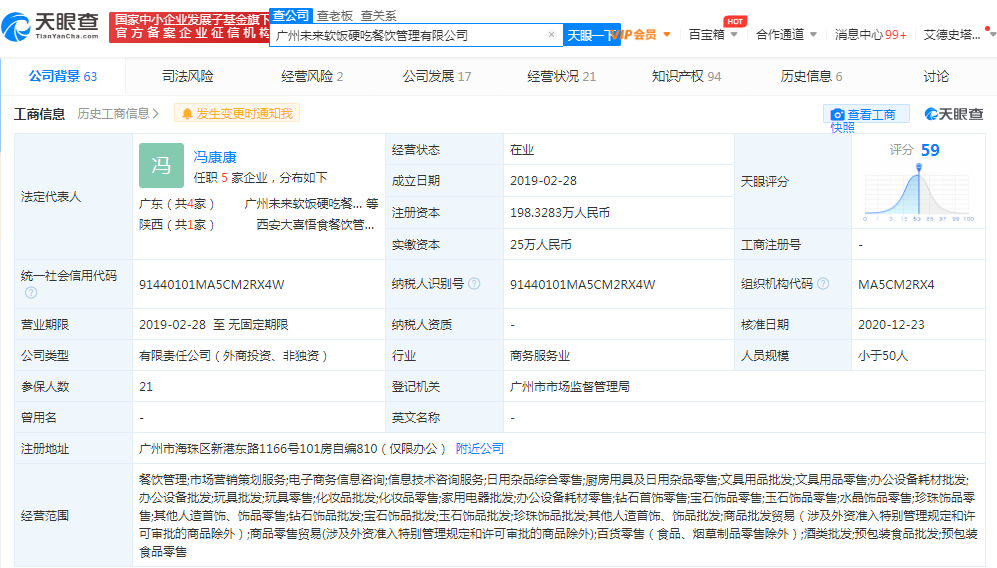Switch to the 讨论 tab
Viewport: 997px width, 568px height.
935,76
